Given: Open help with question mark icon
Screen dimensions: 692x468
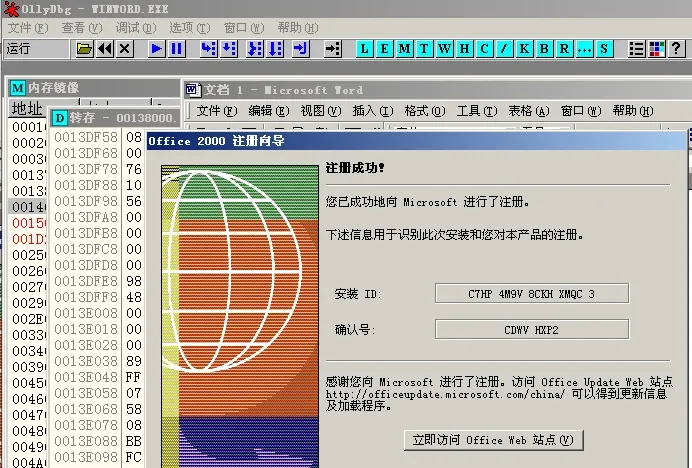Looking at the screenshot, I should click(x=676, y=49).
